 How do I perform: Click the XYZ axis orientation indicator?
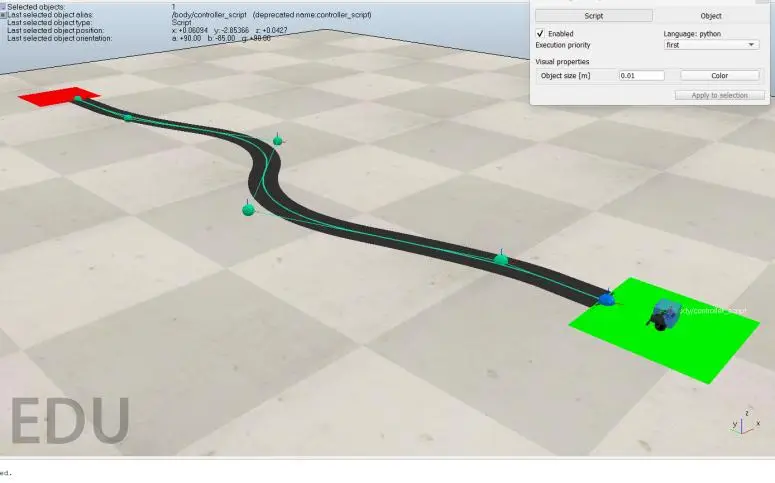point(745,423)
